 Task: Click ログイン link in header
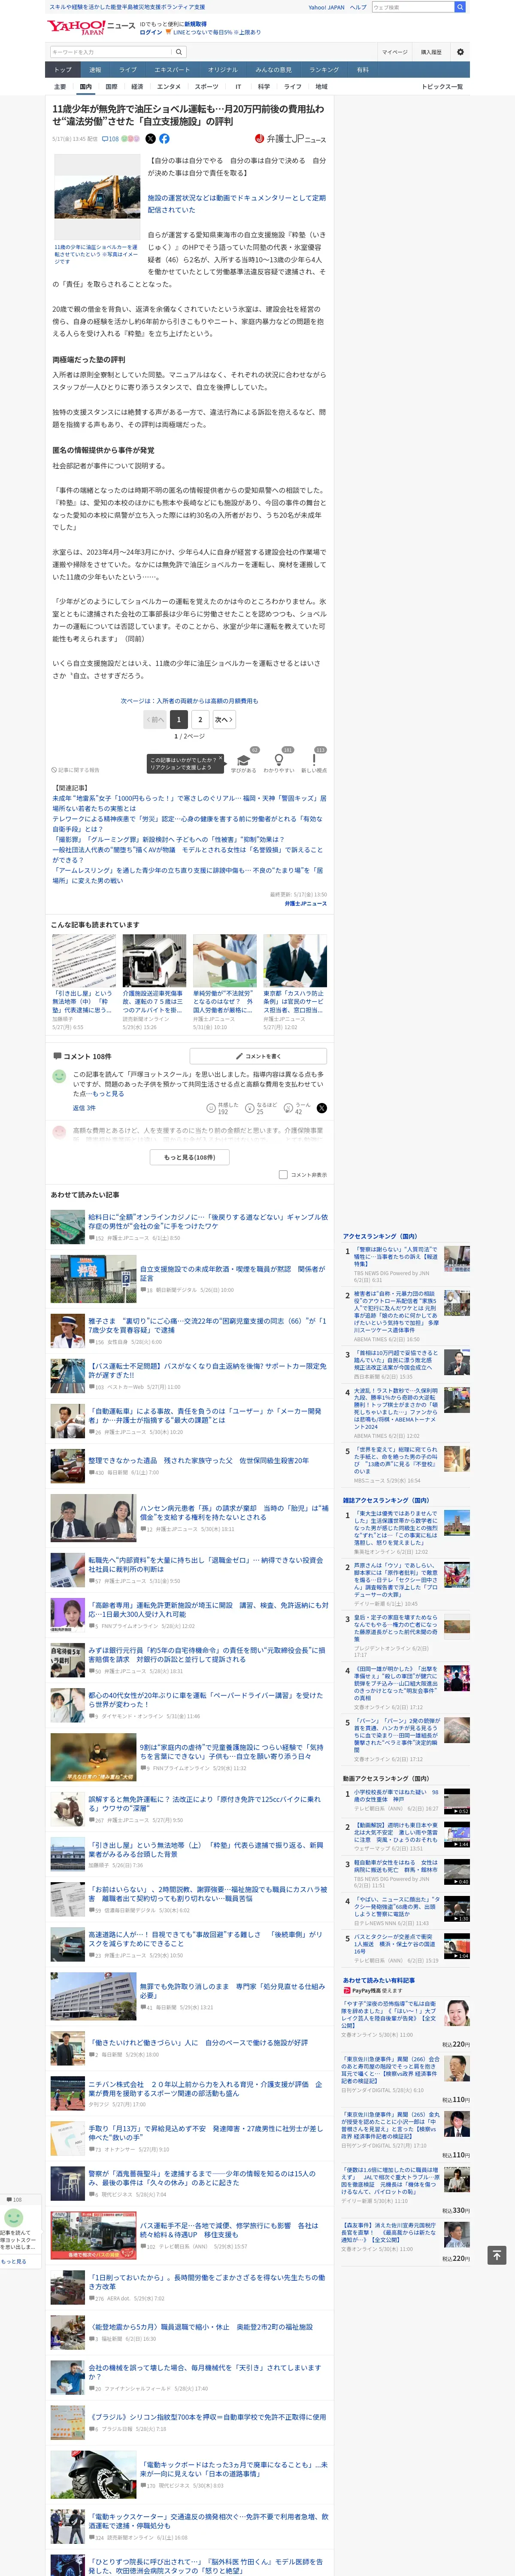point(151,32)
